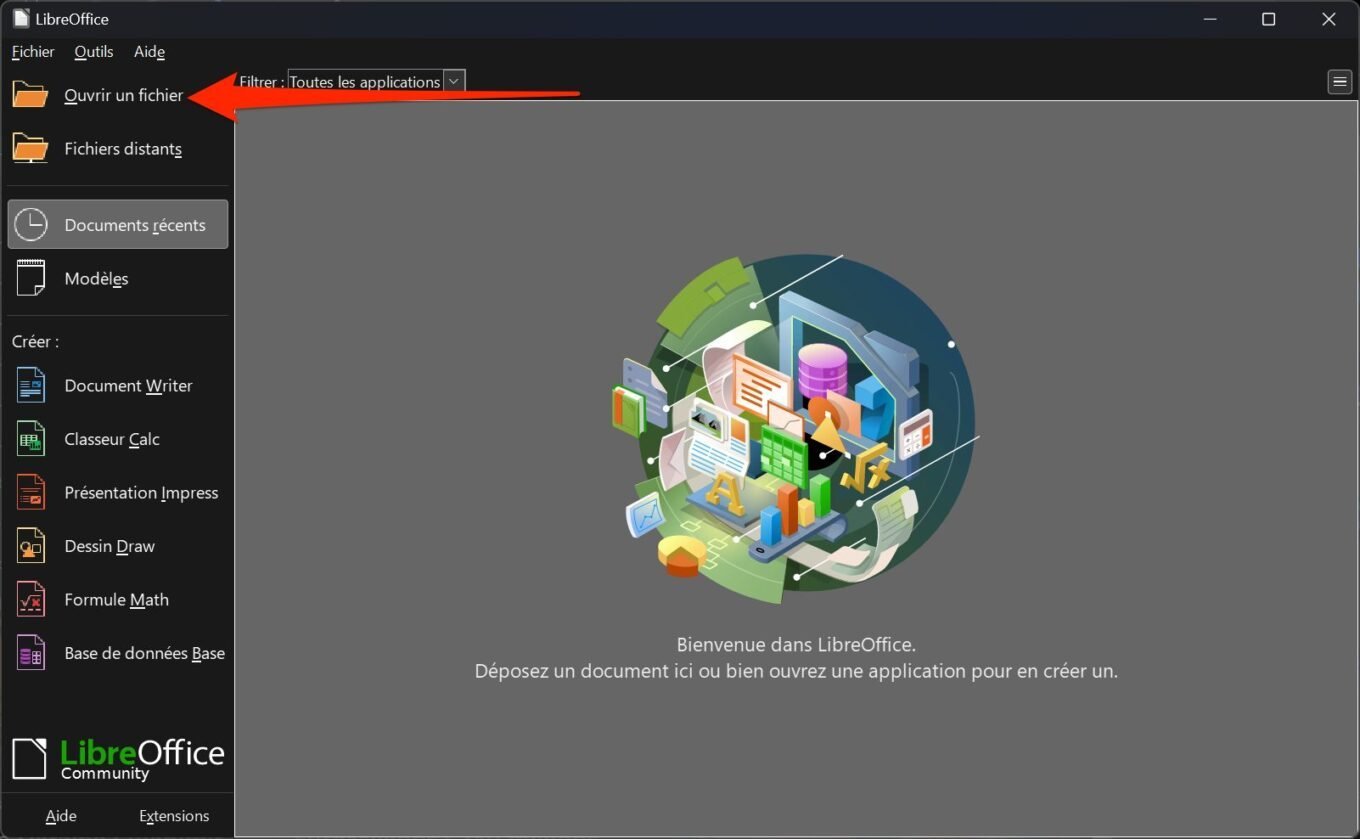The height and width of the screenshot is (839, 1360).
Task: Click the Formule Math label
Action: coord(116,599)
